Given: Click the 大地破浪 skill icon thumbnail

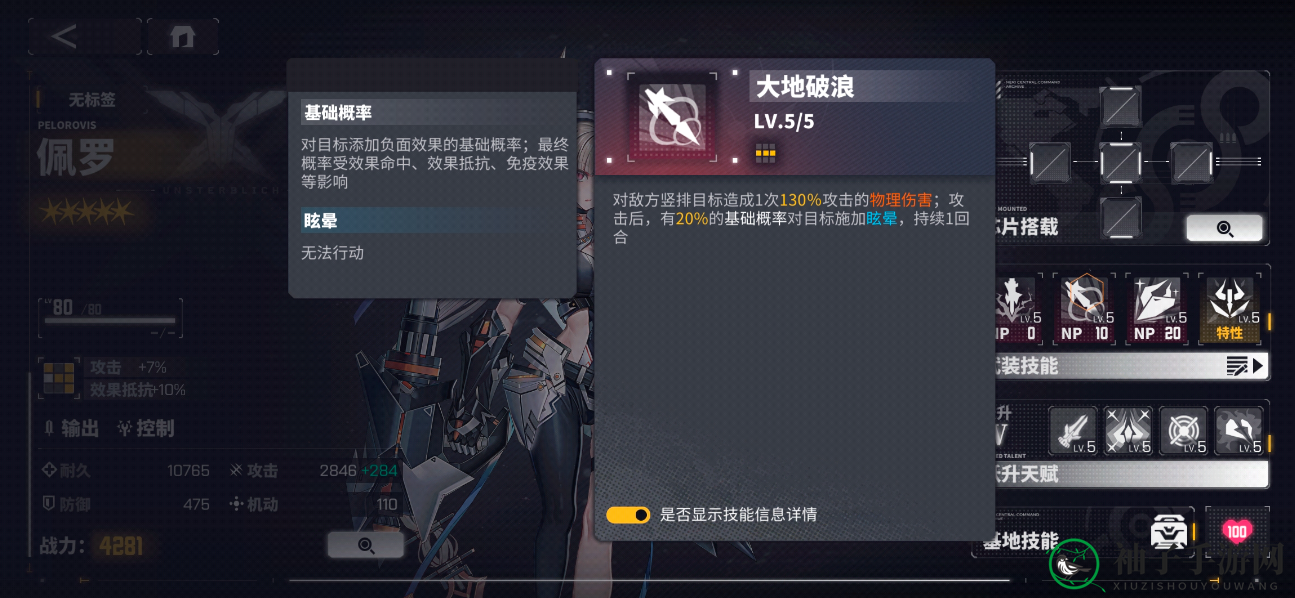Looking at the screenshot, I should 671,117.
